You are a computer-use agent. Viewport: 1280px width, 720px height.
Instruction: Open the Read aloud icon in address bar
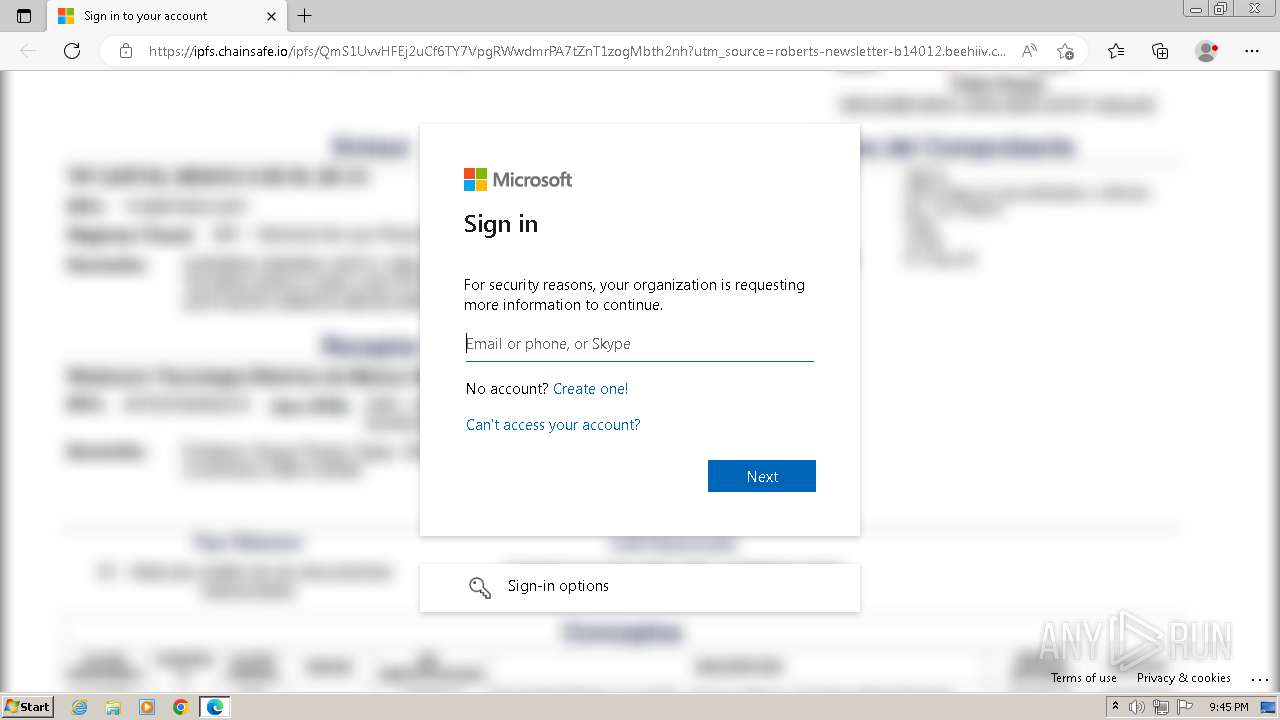coord(1029,51)
